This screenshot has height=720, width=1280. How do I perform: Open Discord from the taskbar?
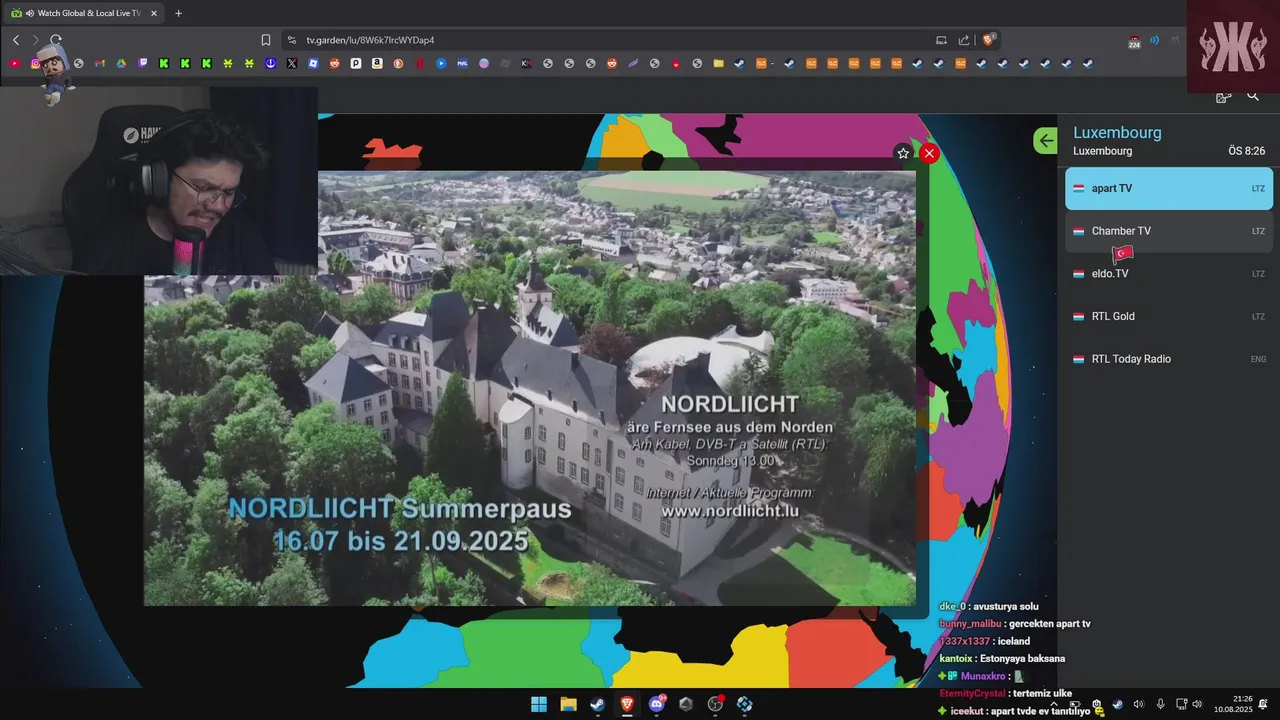(657, 704)
